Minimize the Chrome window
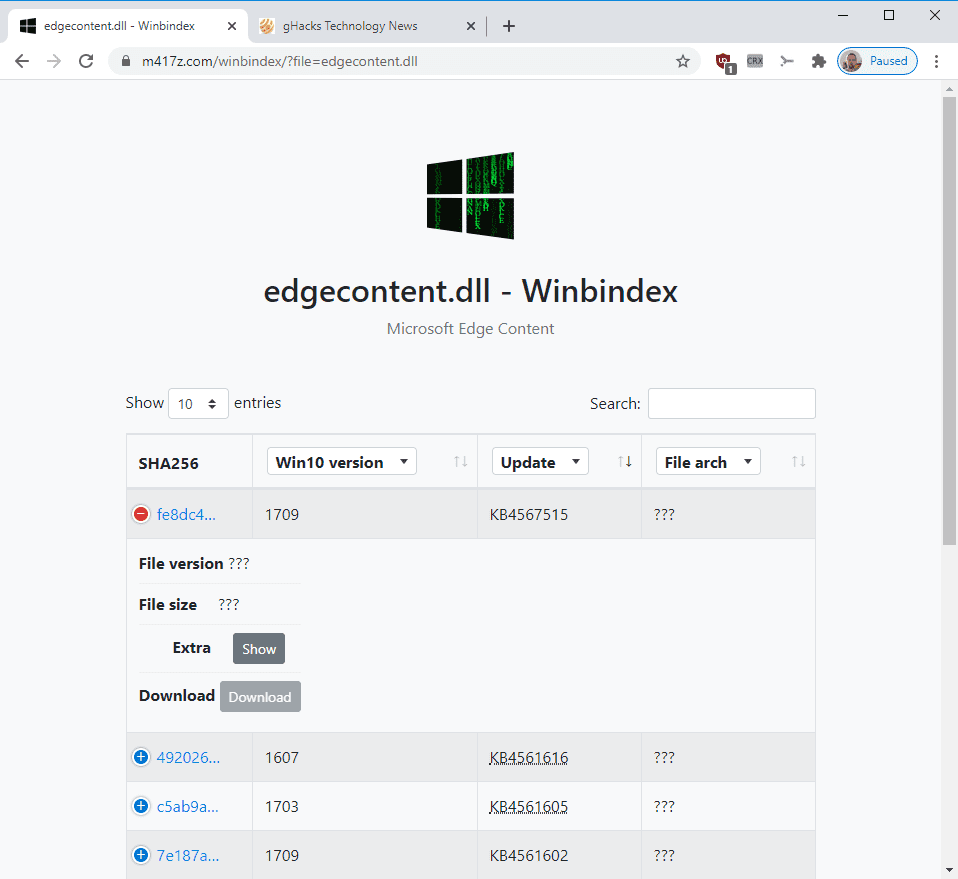The image size is (958, 879). coord(843,15)
